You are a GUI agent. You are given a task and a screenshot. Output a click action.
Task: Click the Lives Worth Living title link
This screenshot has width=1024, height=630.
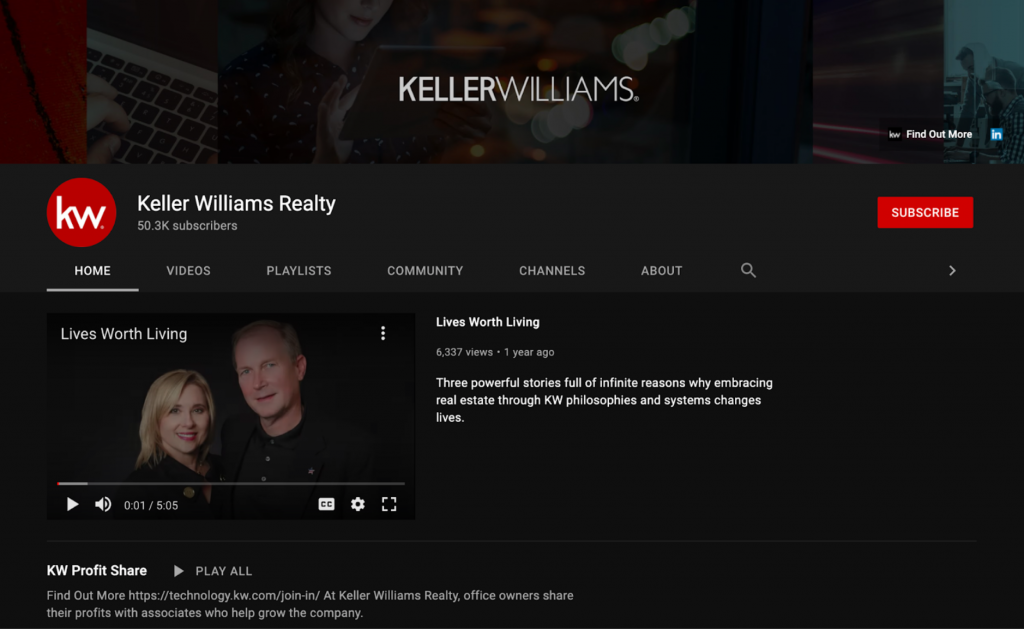[488, 322]
